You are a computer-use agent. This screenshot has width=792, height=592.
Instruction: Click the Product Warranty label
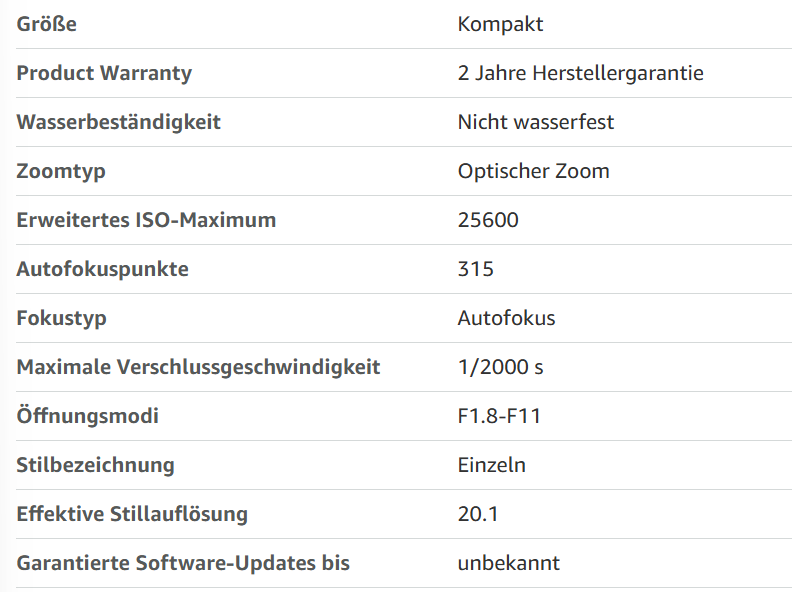pyautogui.click(x=104, y=73)
